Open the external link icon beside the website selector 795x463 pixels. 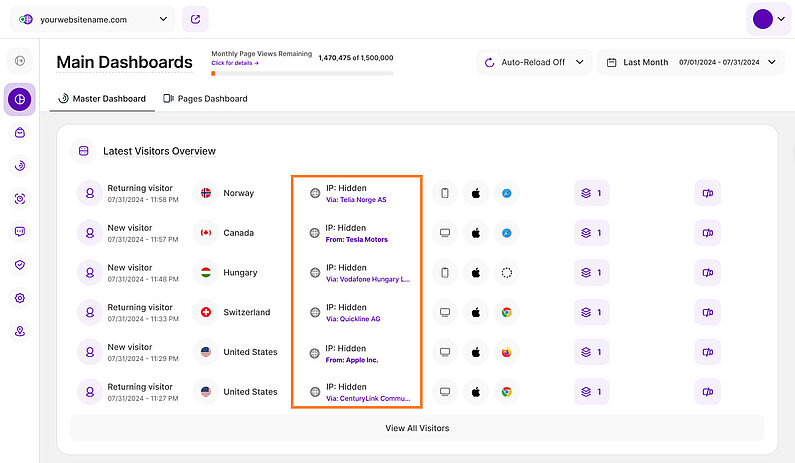coord(197,19)
